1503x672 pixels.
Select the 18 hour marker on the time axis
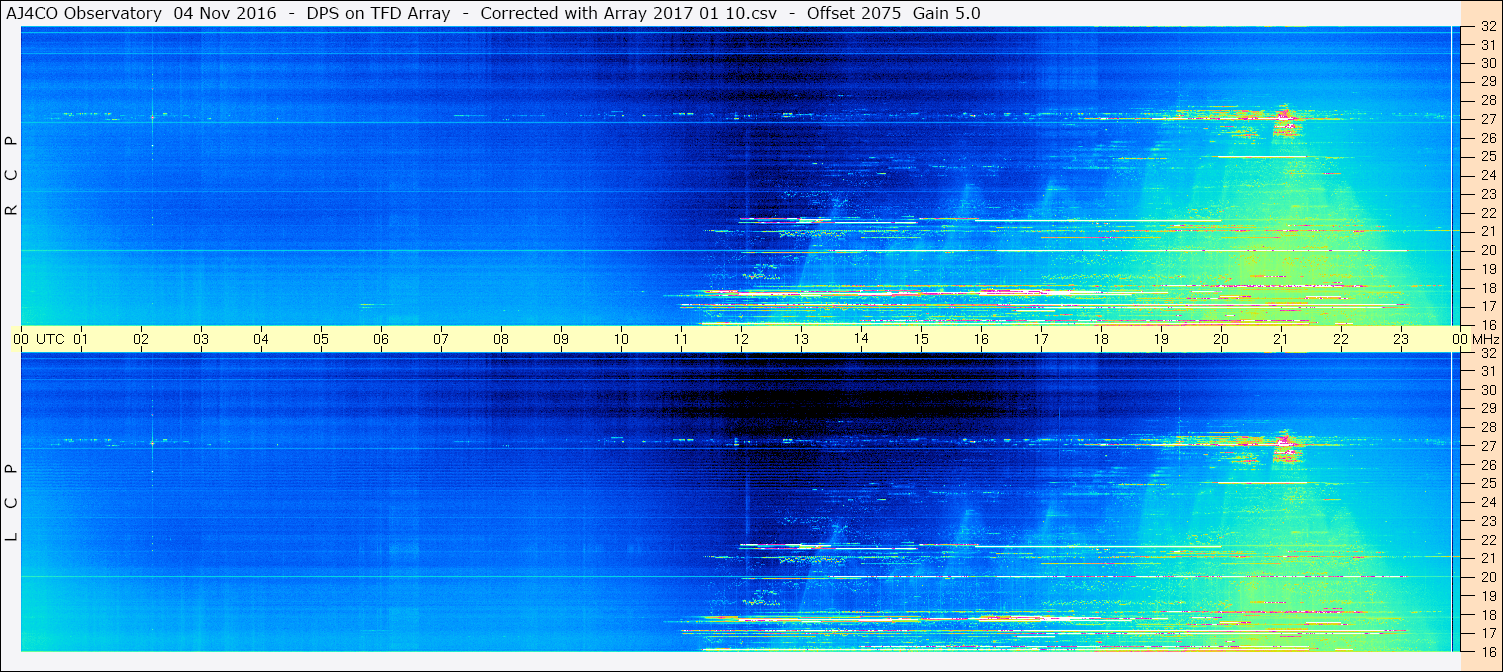coord(1101,339)
